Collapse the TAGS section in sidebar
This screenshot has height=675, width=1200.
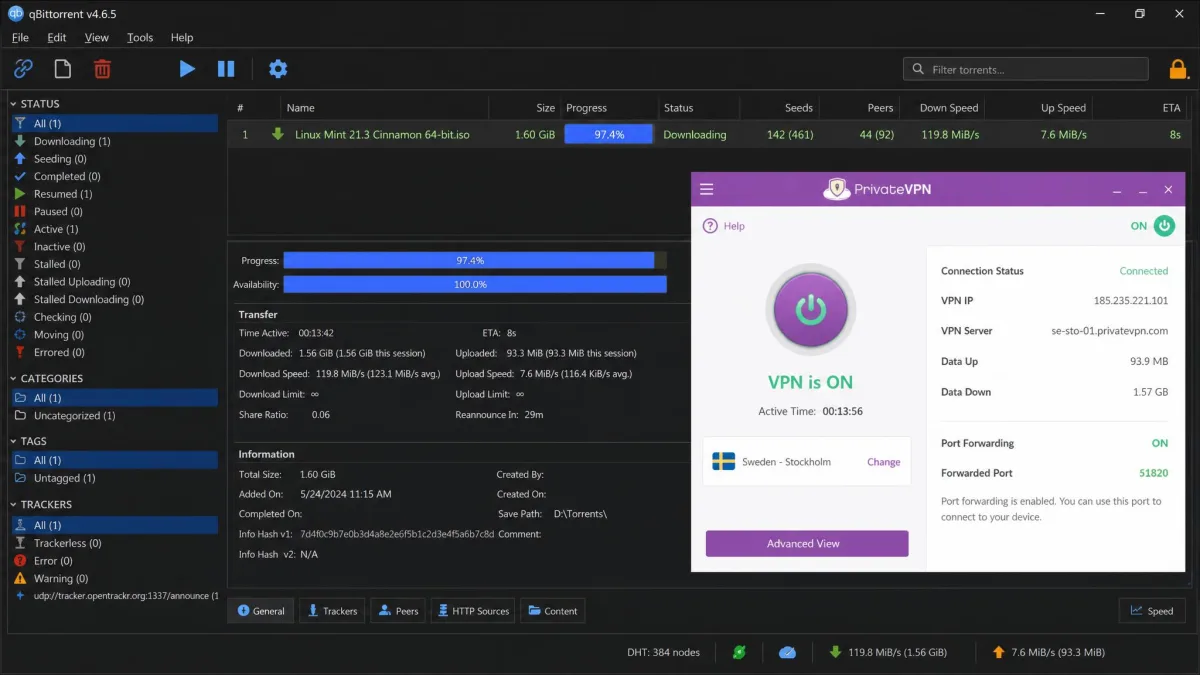point(14,441)
